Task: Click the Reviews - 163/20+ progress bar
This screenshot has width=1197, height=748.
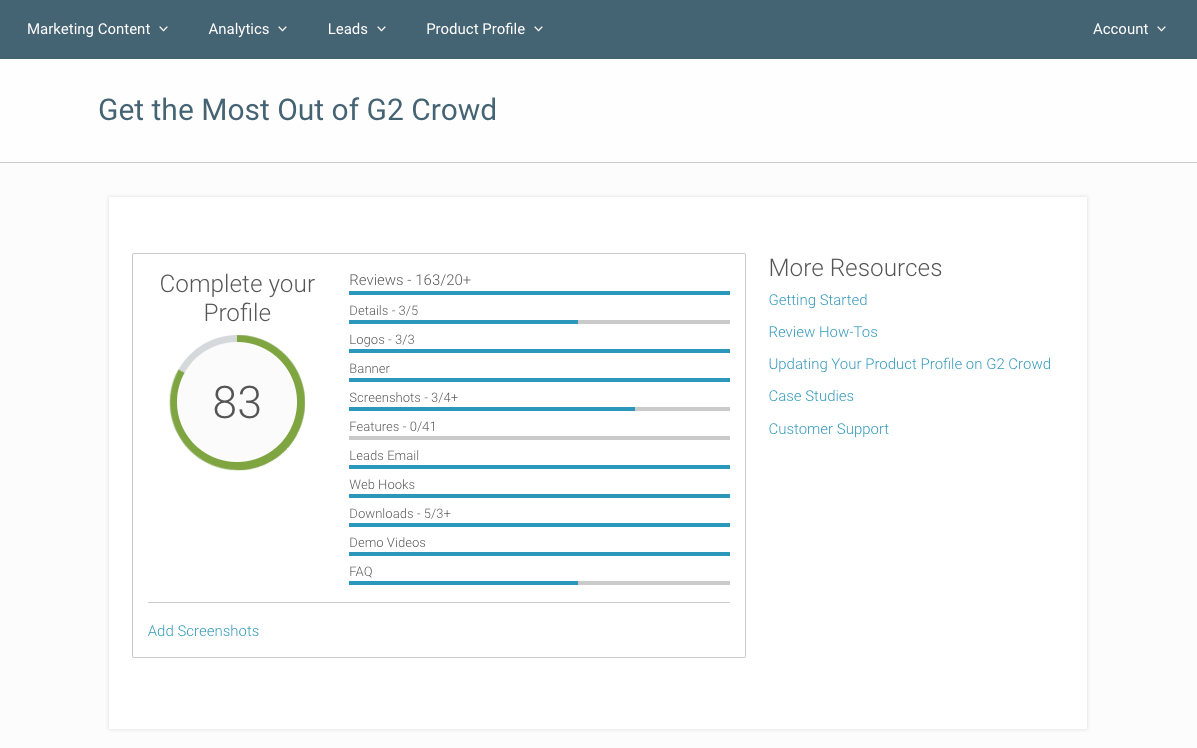Action: coord(539,293)
